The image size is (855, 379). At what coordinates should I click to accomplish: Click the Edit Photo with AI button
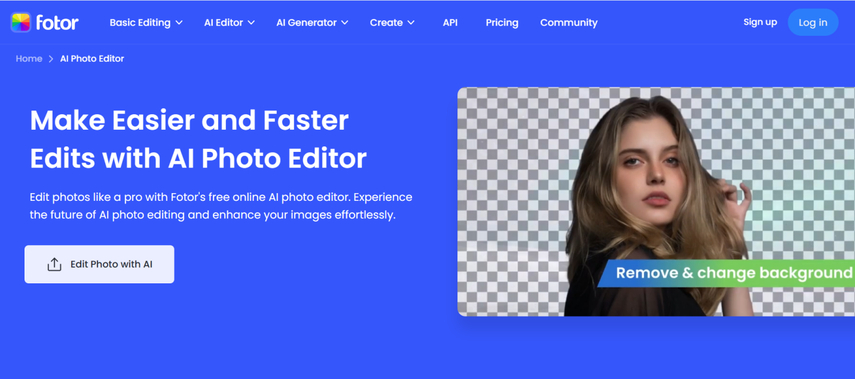[x=99, y=264]
